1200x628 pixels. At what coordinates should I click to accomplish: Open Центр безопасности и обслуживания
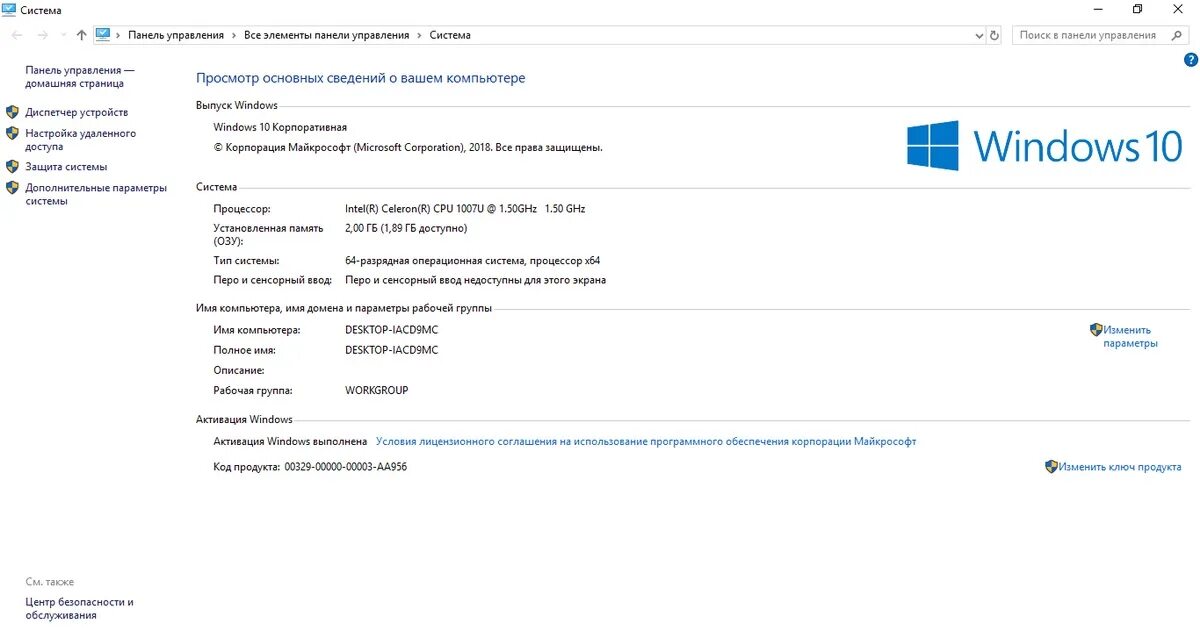[79, 609]
